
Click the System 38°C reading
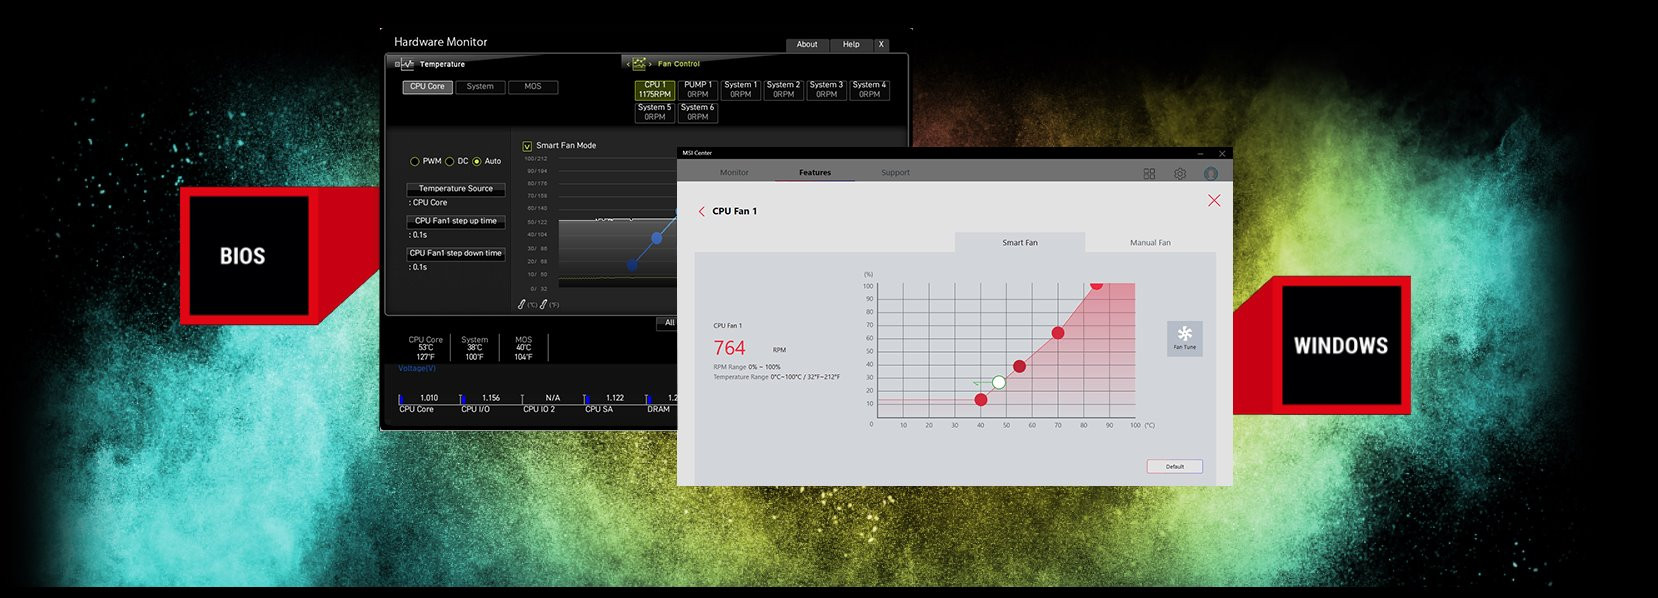coord(475,348)
